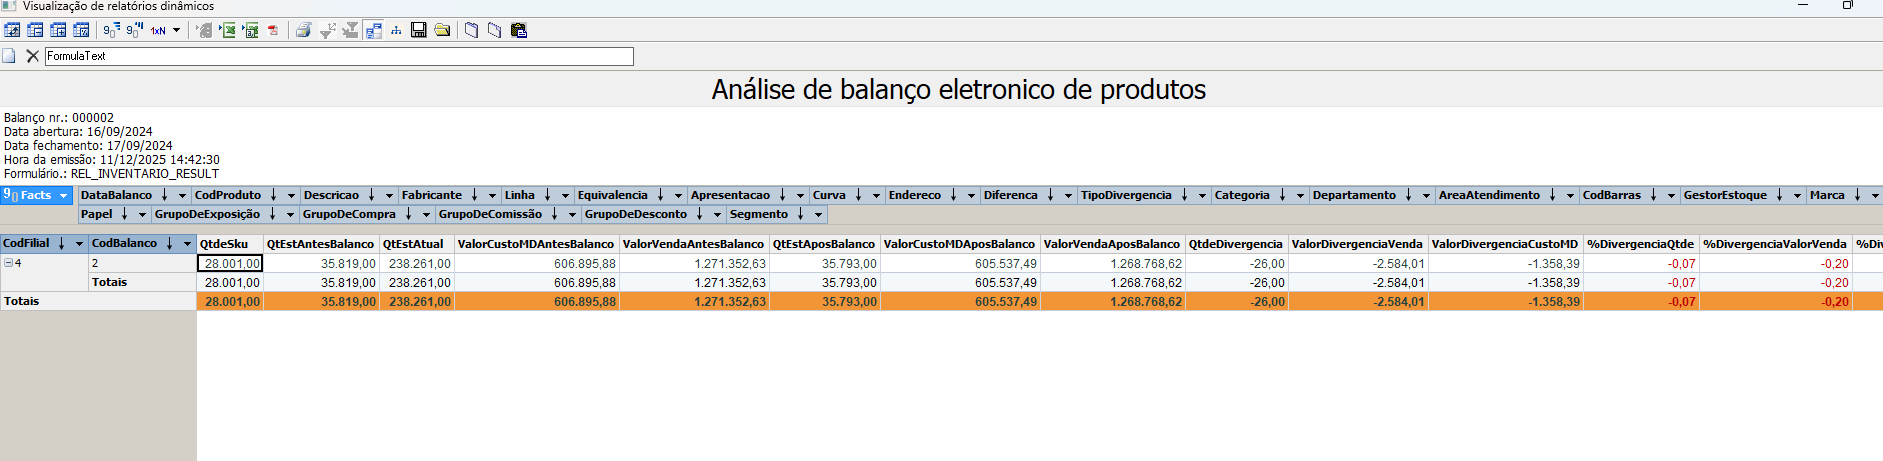Click the ValorVendaAposBalanco column header

click(1113, 244)
